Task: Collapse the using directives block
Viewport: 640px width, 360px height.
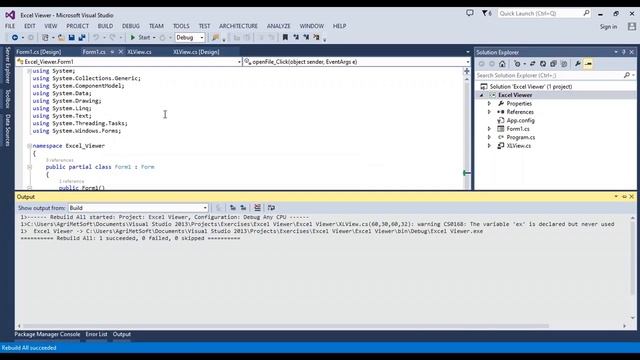Action: [x=29, y=71]
